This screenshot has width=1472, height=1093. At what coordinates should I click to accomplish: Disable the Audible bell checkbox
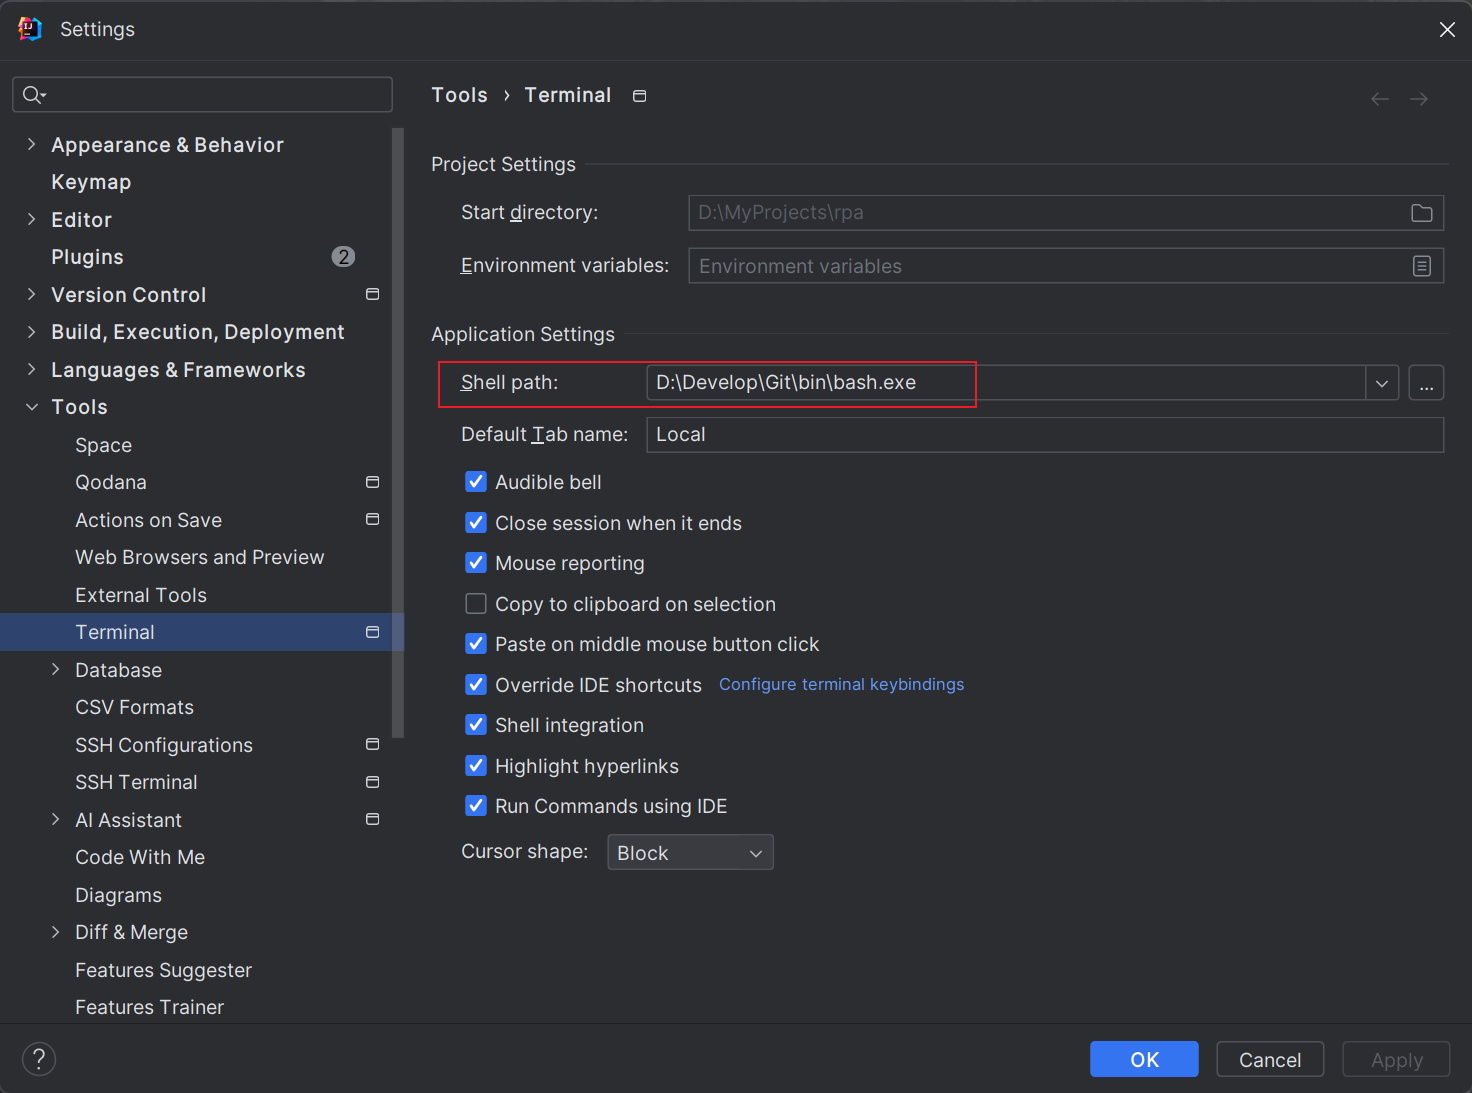pyautogui.click(x=476, y=482)
